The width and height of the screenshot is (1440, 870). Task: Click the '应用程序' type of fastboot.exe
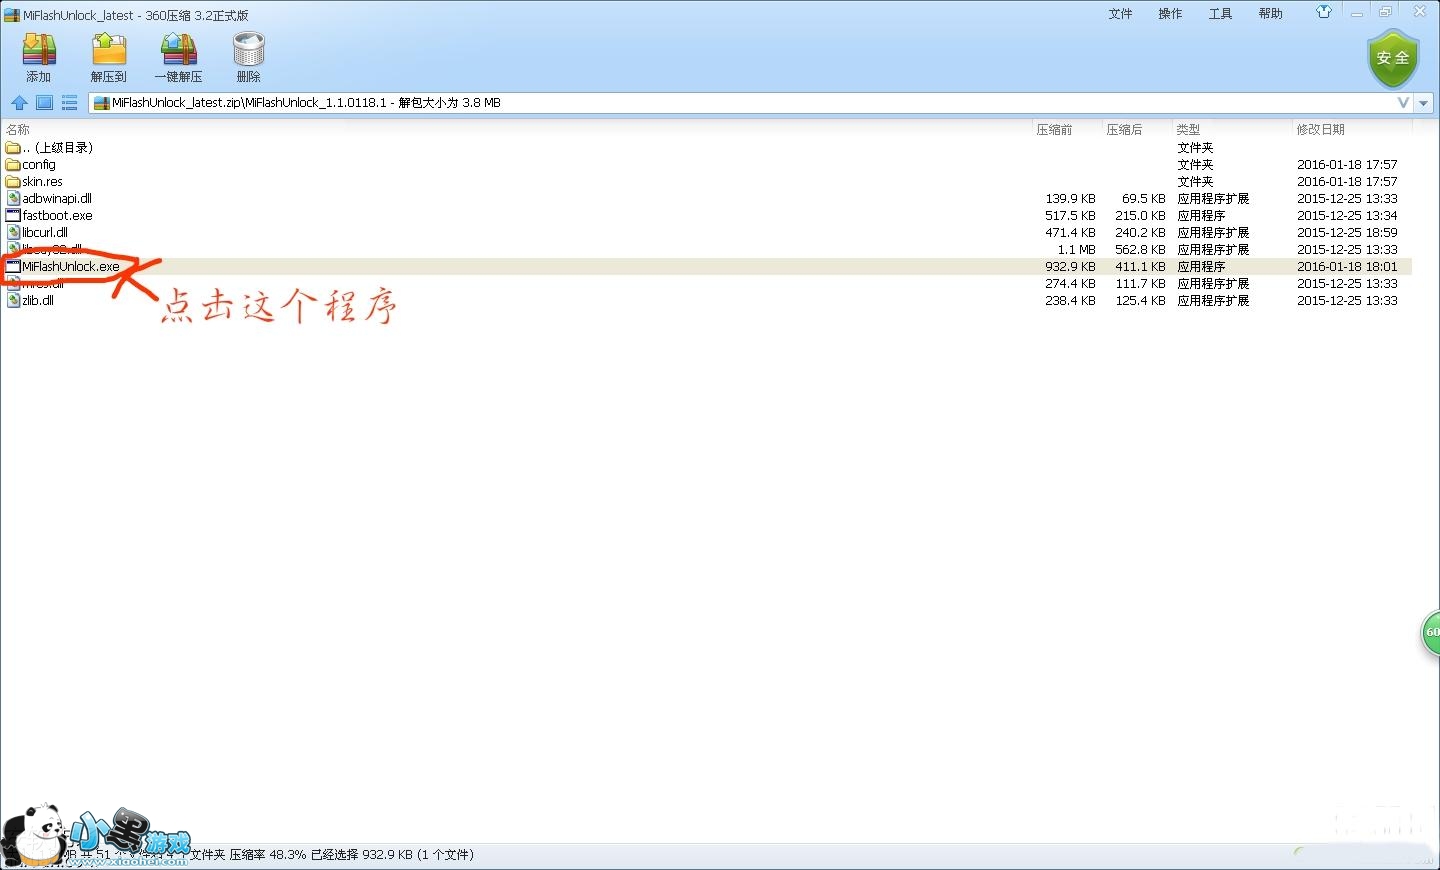pyautogui.click(x=1201, y=216)
